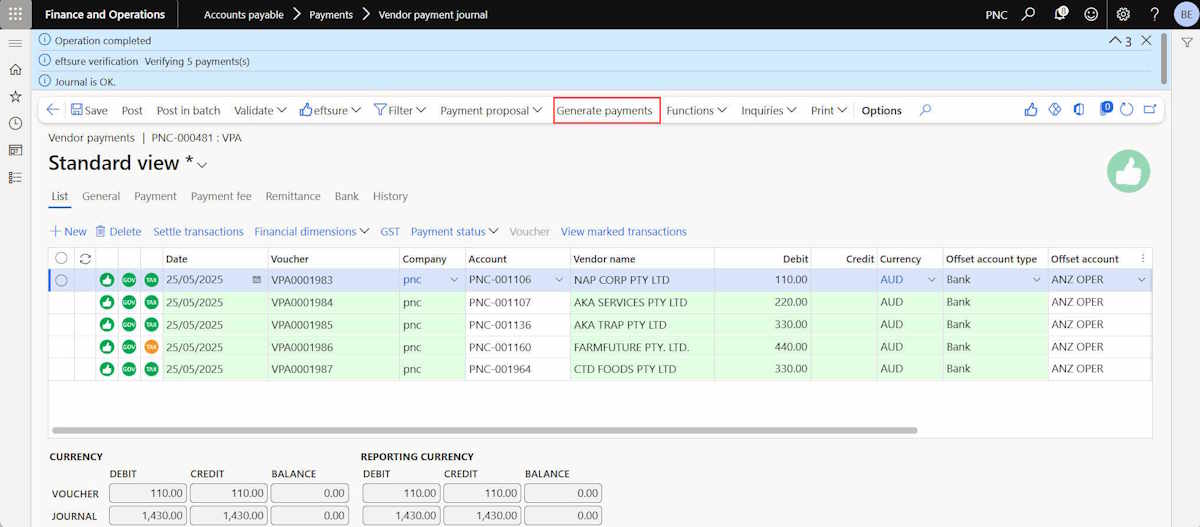
Task: Open Power Apps diamond icon
Action: click(1054, 110)
